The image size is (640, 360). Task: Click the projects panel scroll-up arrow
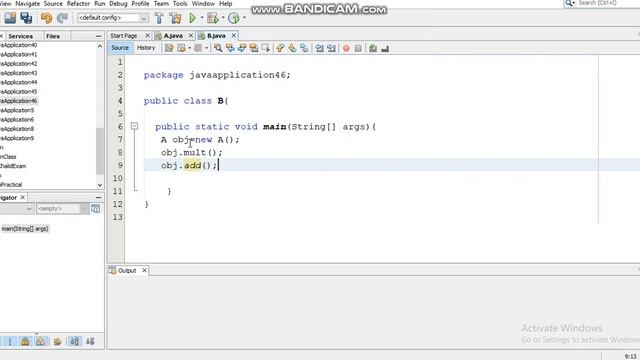click(x=100, y=47)
